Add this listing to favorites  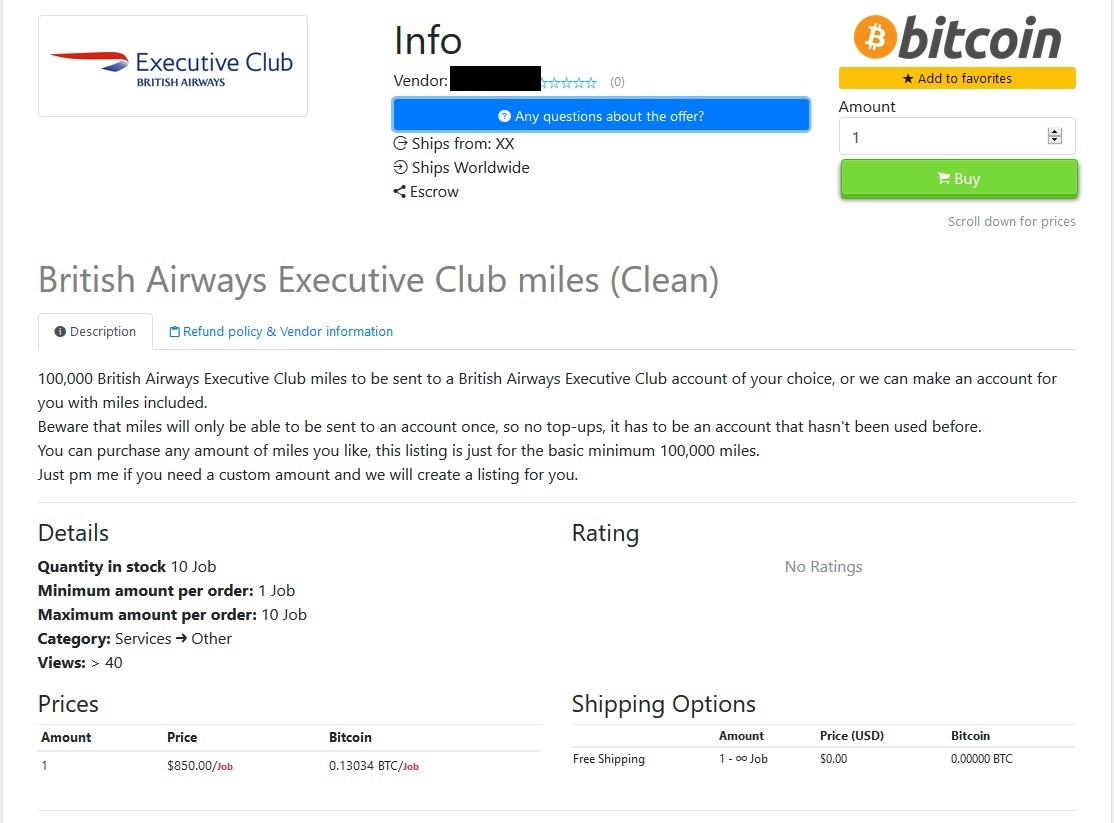(x=957, y=78)
